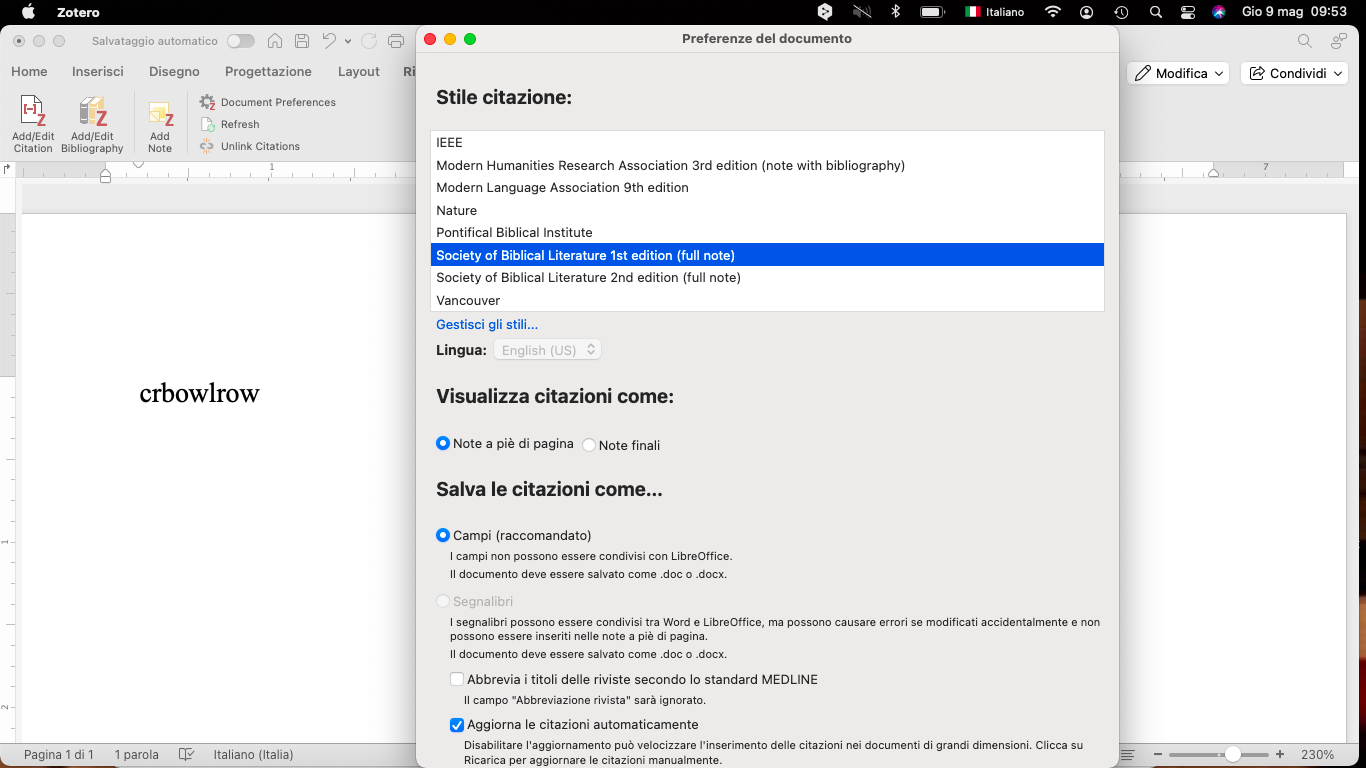
Task: Click the Siri icon in menu bar
Action: [x=1219, y=12]
